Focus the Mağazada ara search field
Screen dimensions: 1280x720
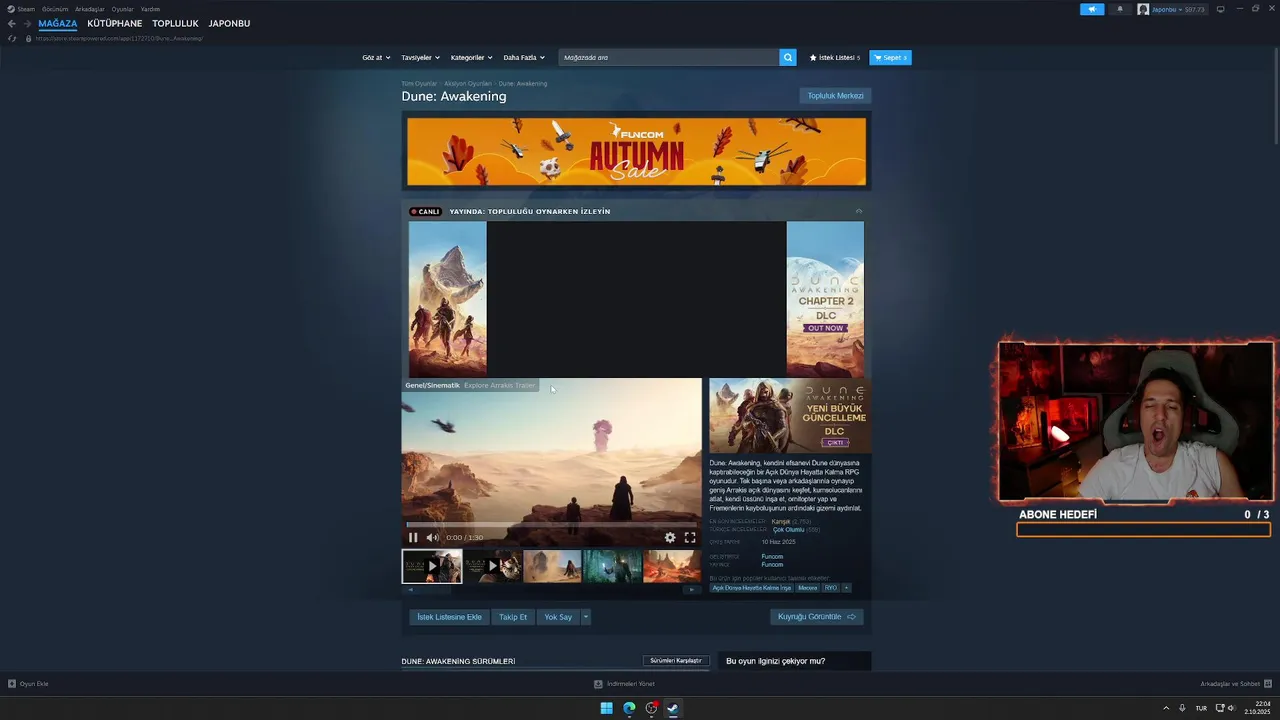(x=669, y=57)
